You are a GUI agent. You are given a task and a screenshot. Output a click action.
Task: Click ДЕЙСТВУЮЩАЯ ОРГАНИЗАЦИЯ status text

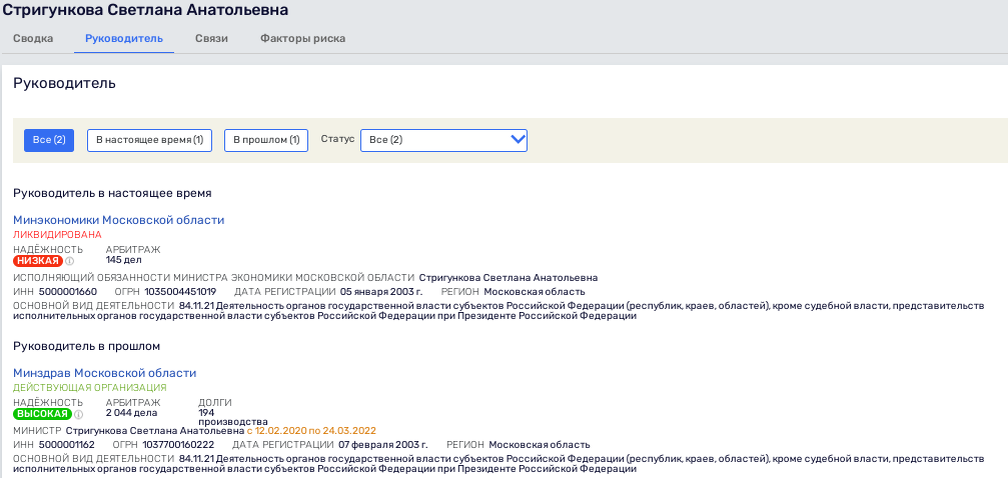(90, 387)
